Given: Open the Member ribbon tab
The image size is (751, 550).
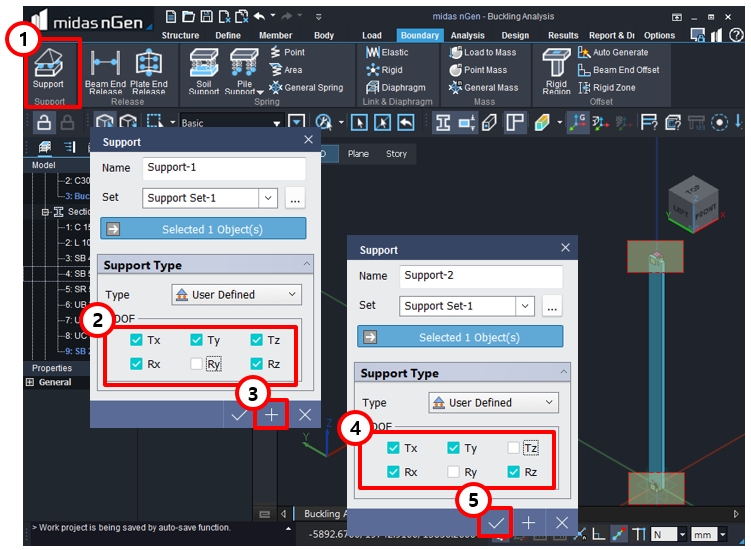Looking at the screenshot, I should pos(275,35).
